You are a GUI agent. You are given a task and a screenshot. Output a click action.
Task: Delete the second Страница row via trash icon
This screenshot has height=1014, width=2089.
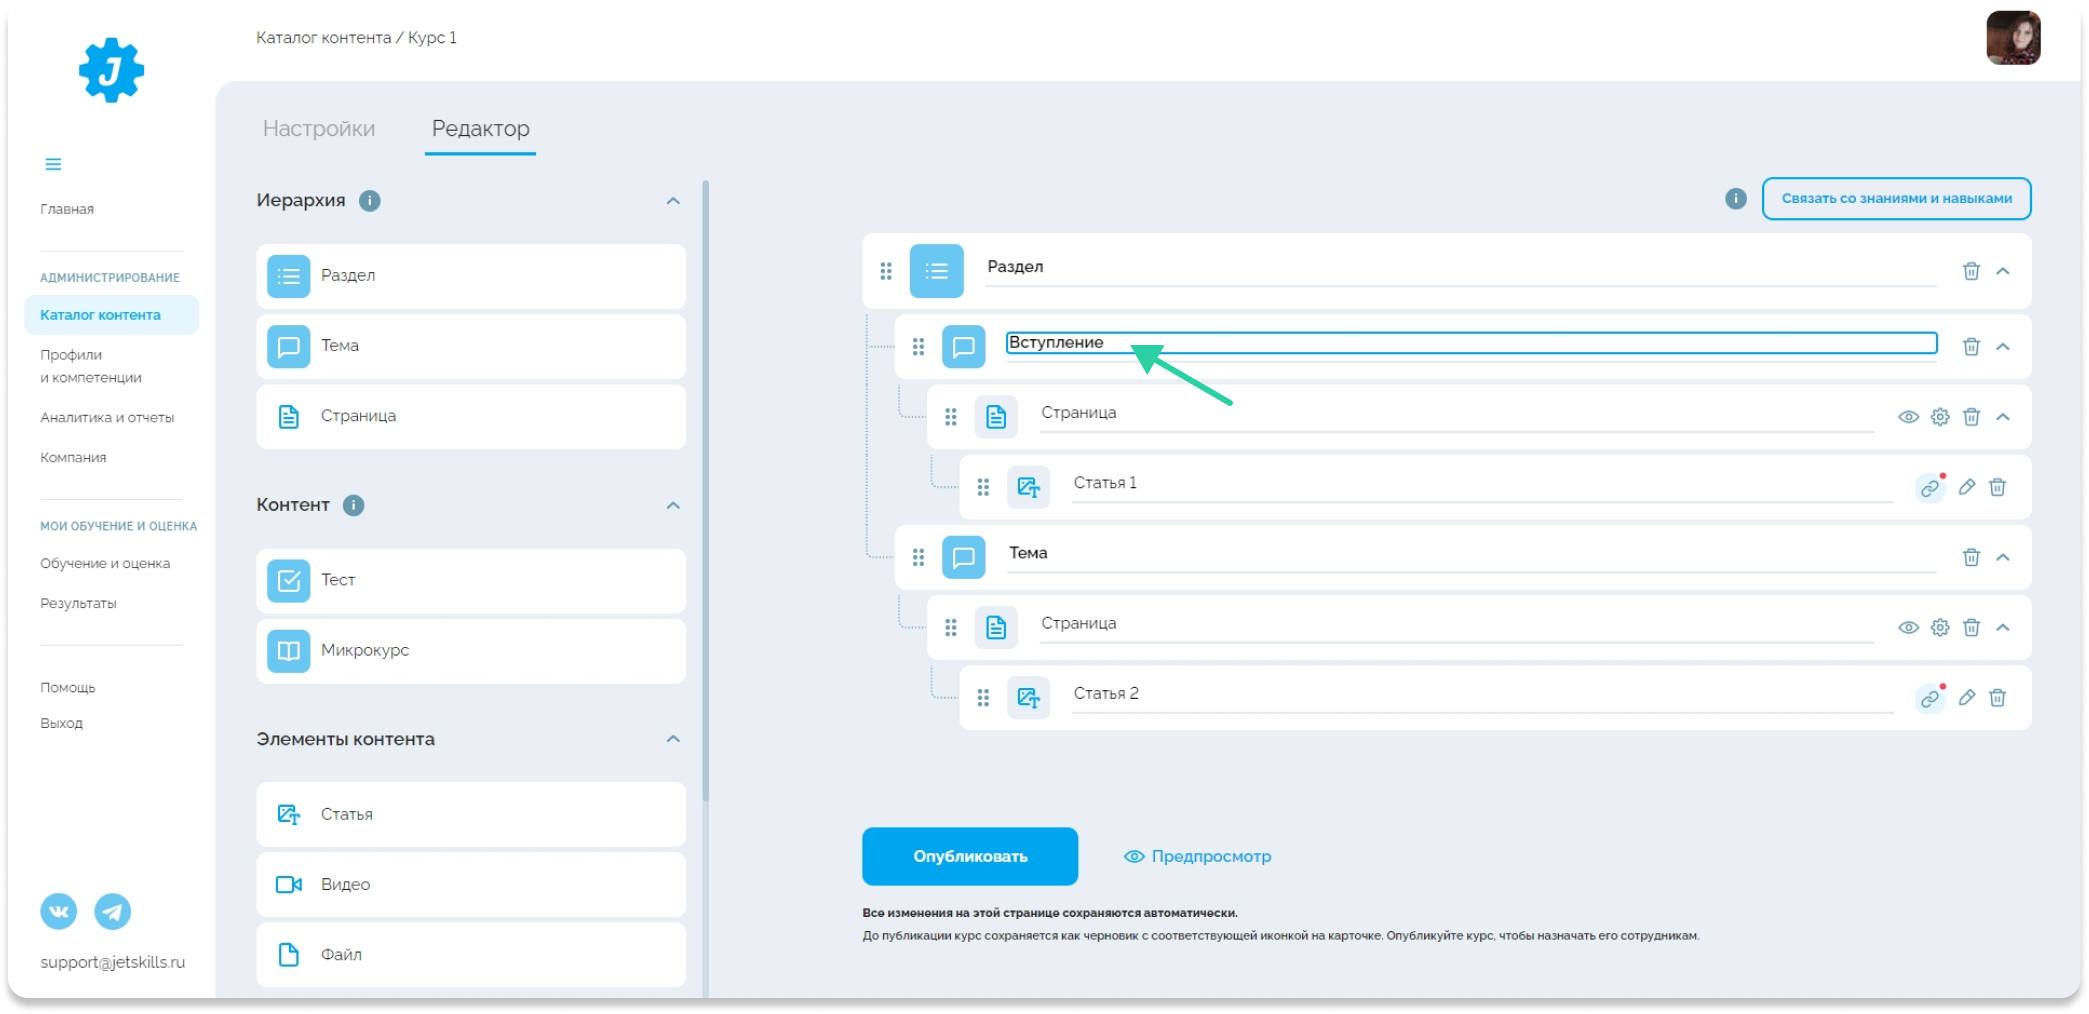point(1971,627)
